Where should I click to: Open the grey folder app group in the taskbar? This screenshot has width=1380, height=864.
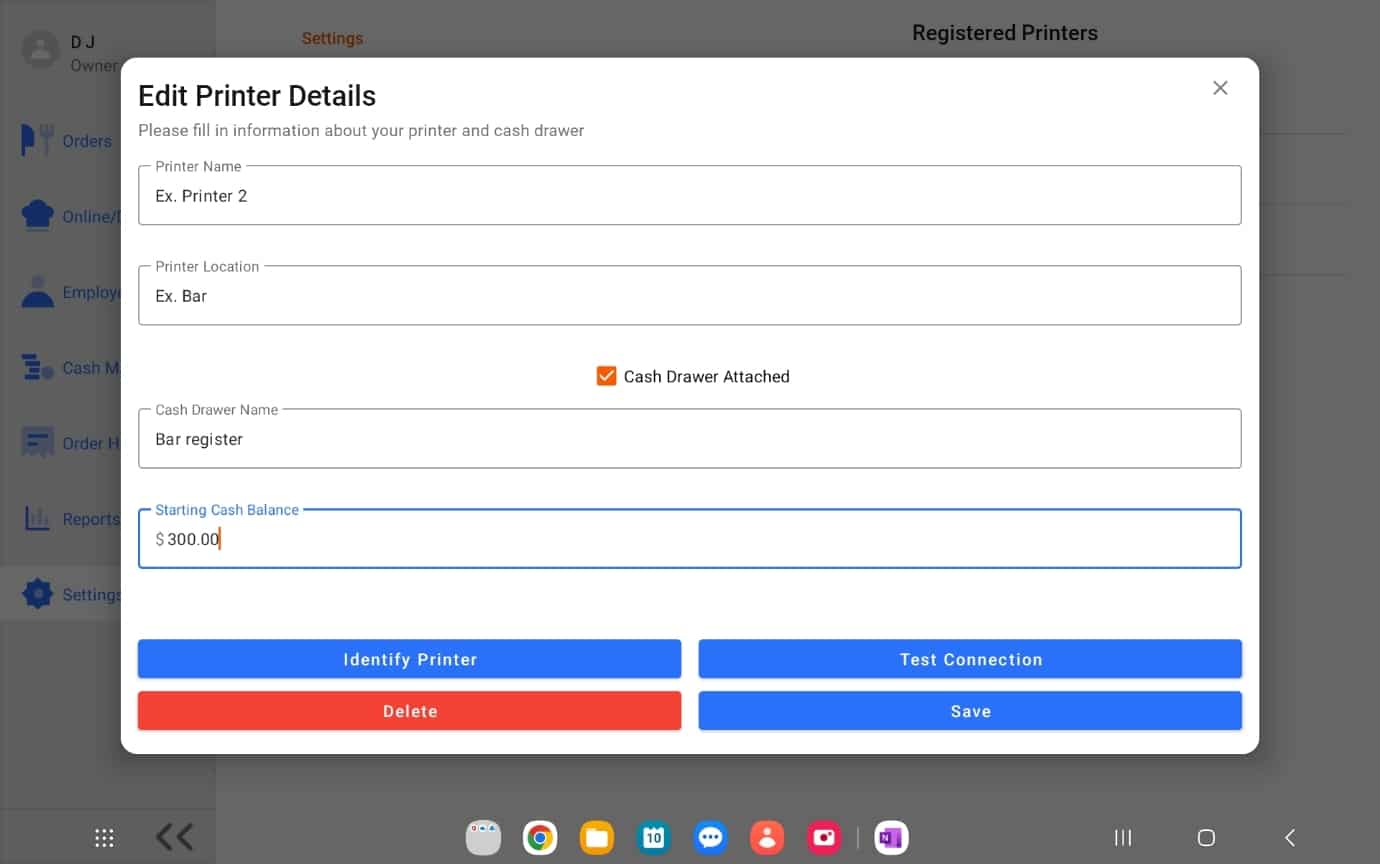[483, 838]
